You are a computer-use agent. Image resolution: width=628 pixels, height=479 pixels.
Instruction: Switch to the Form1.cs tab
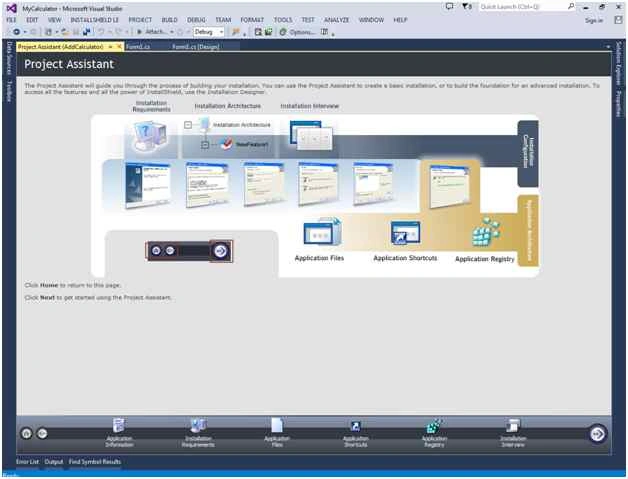click(x=138, y=46)
